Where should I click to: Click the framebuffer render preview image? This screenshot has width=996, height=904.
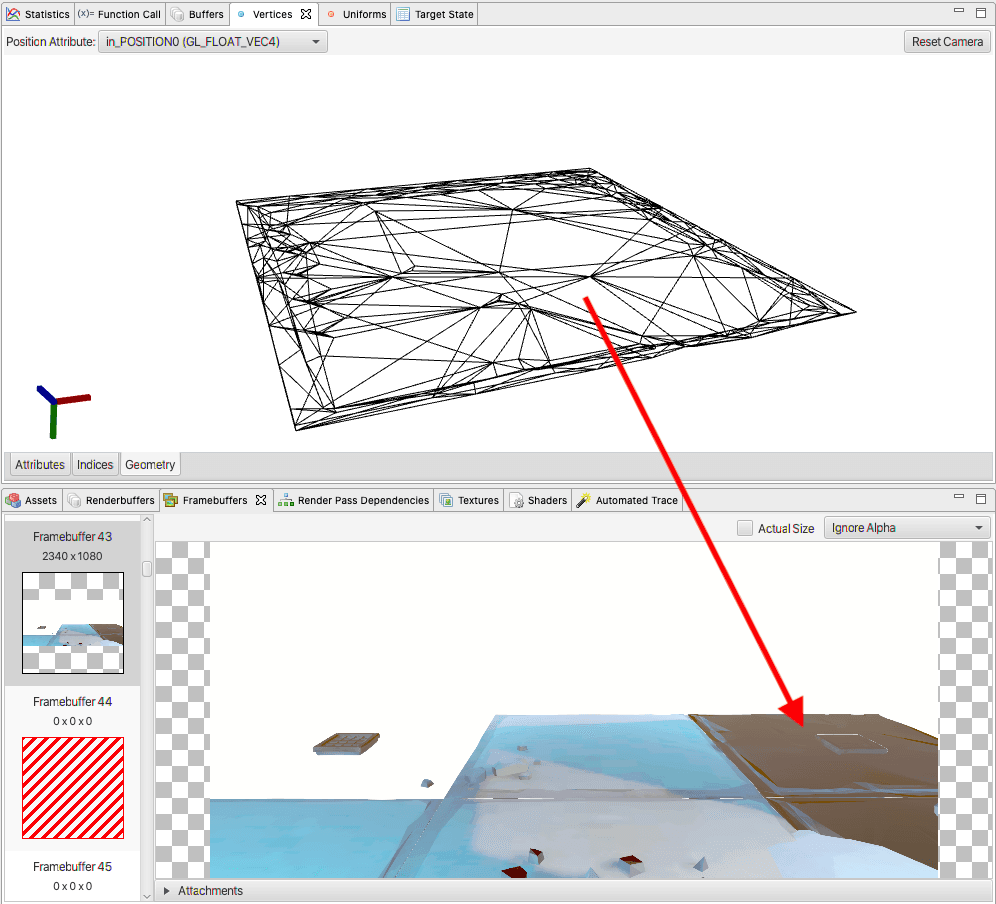(574, 710)
